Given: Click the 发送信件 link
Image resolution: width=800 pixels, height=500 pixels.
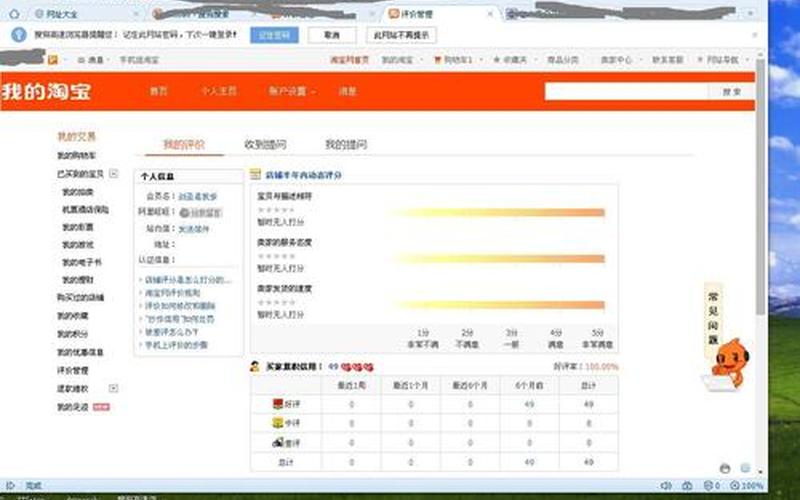Looking at the screenshot, I should 194,229.
